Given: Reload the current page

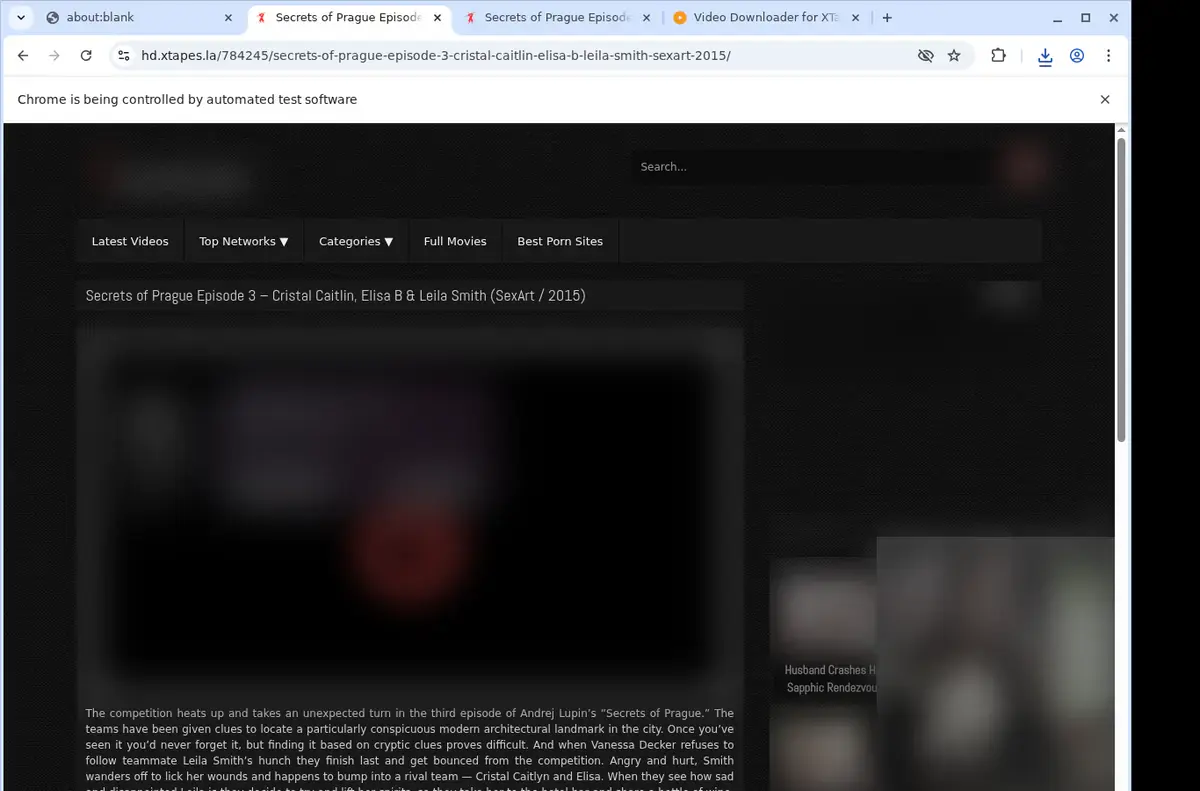Looking at the screenshot, I should [x=86, y=56].
